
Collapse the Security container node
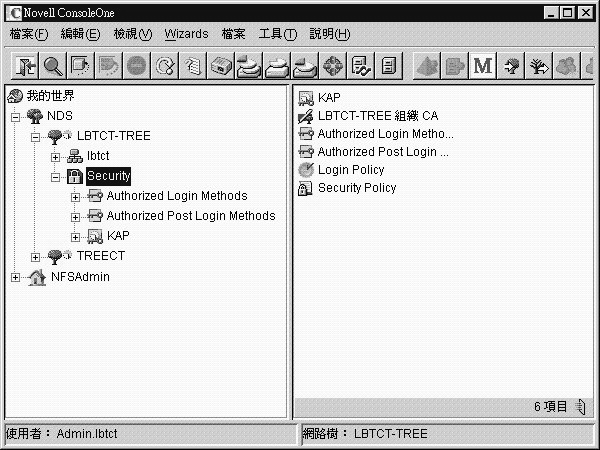pos(55,177)
